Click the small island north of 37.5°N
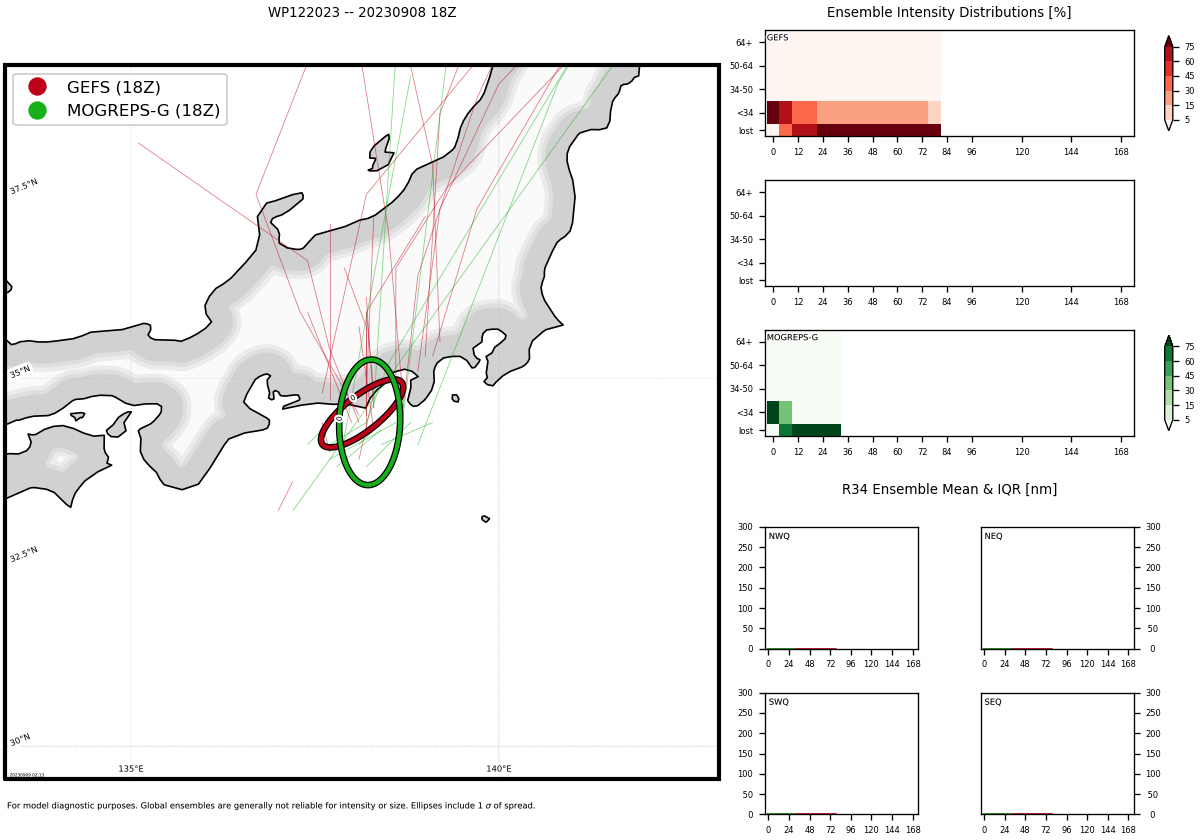The image size is (1200, 840). coord(381,153)
